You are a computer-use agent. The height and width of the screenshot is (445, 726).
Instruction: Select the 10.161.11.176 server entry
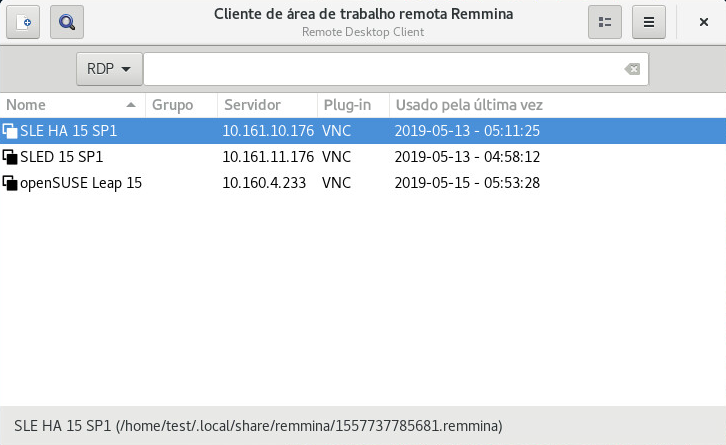[x=268, y=157]
